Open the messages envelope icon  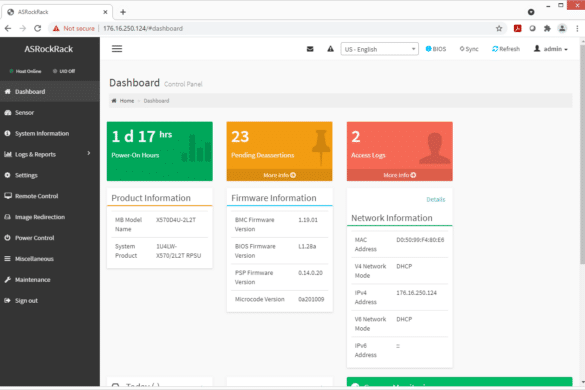click(x=310, y=49)
